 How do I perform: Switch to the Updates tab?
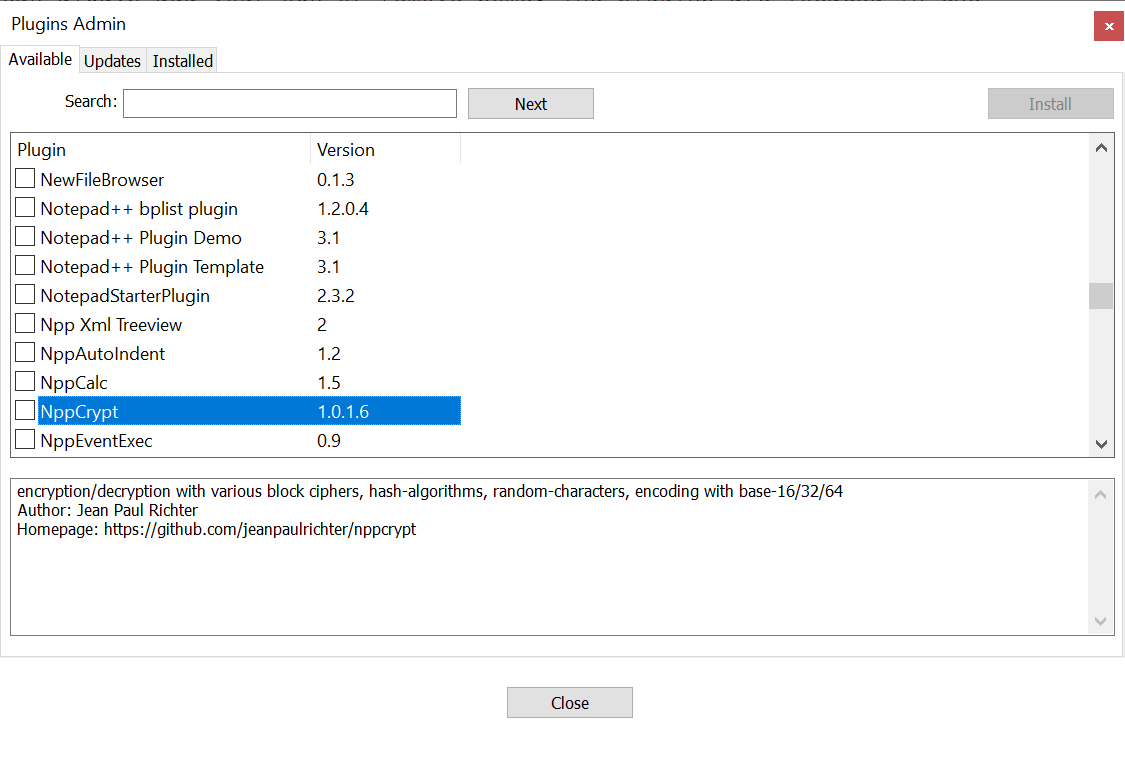(x=112, y=61)
